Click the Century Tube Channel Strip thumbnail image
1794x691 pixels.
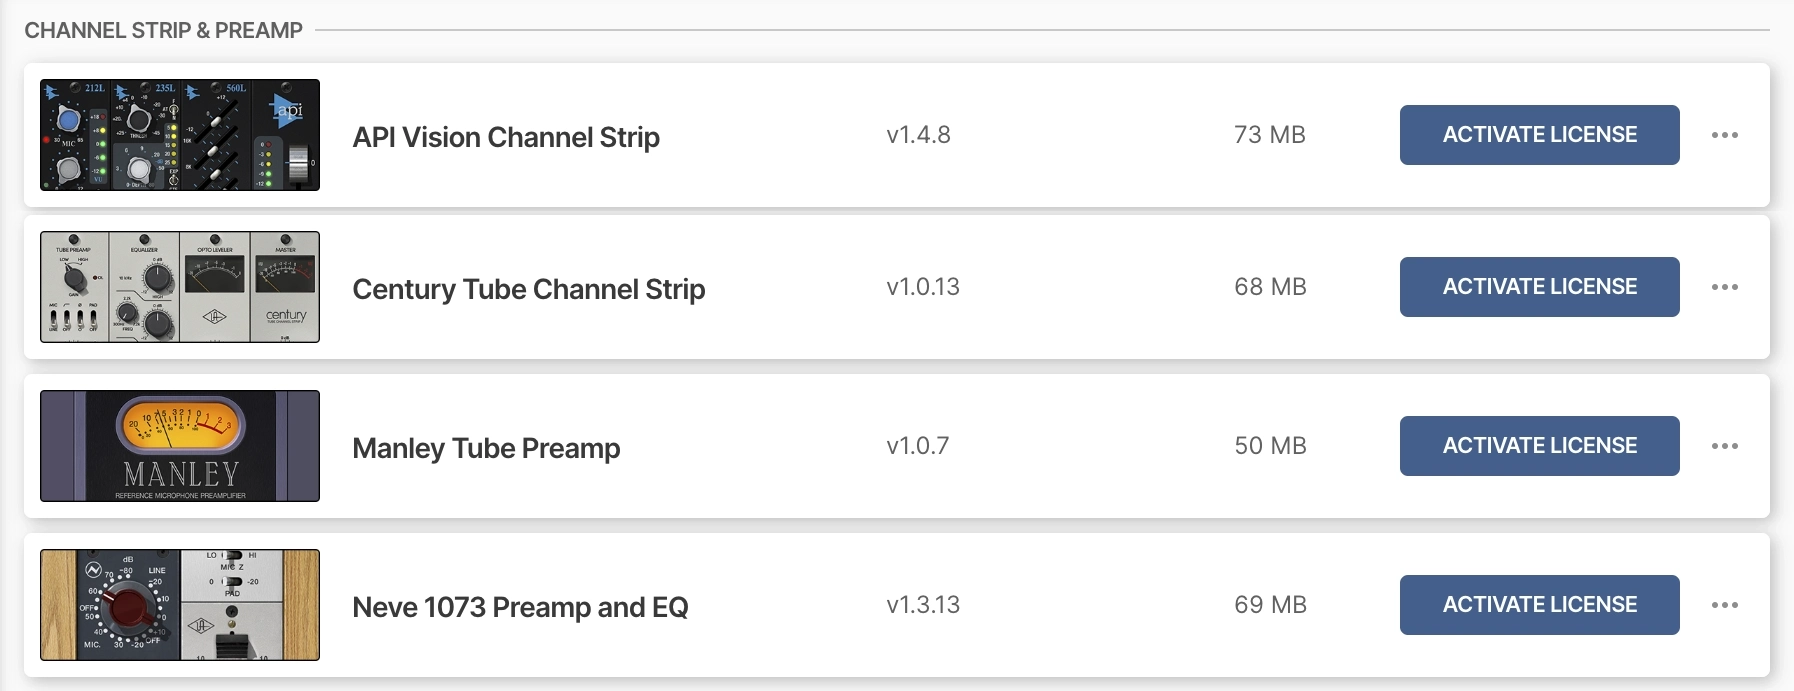[180, 287]
